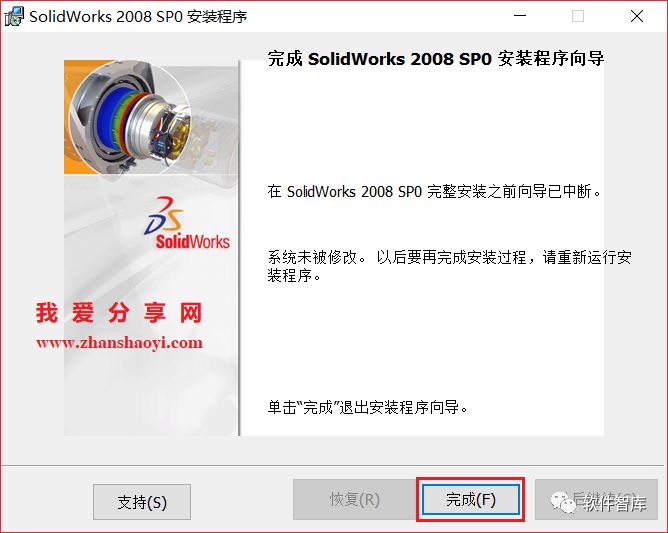Click the SolidWorks 2008 SP0 安装程序 title text
The height and width of the screenshot is (533, 668).
coord(138,17)
